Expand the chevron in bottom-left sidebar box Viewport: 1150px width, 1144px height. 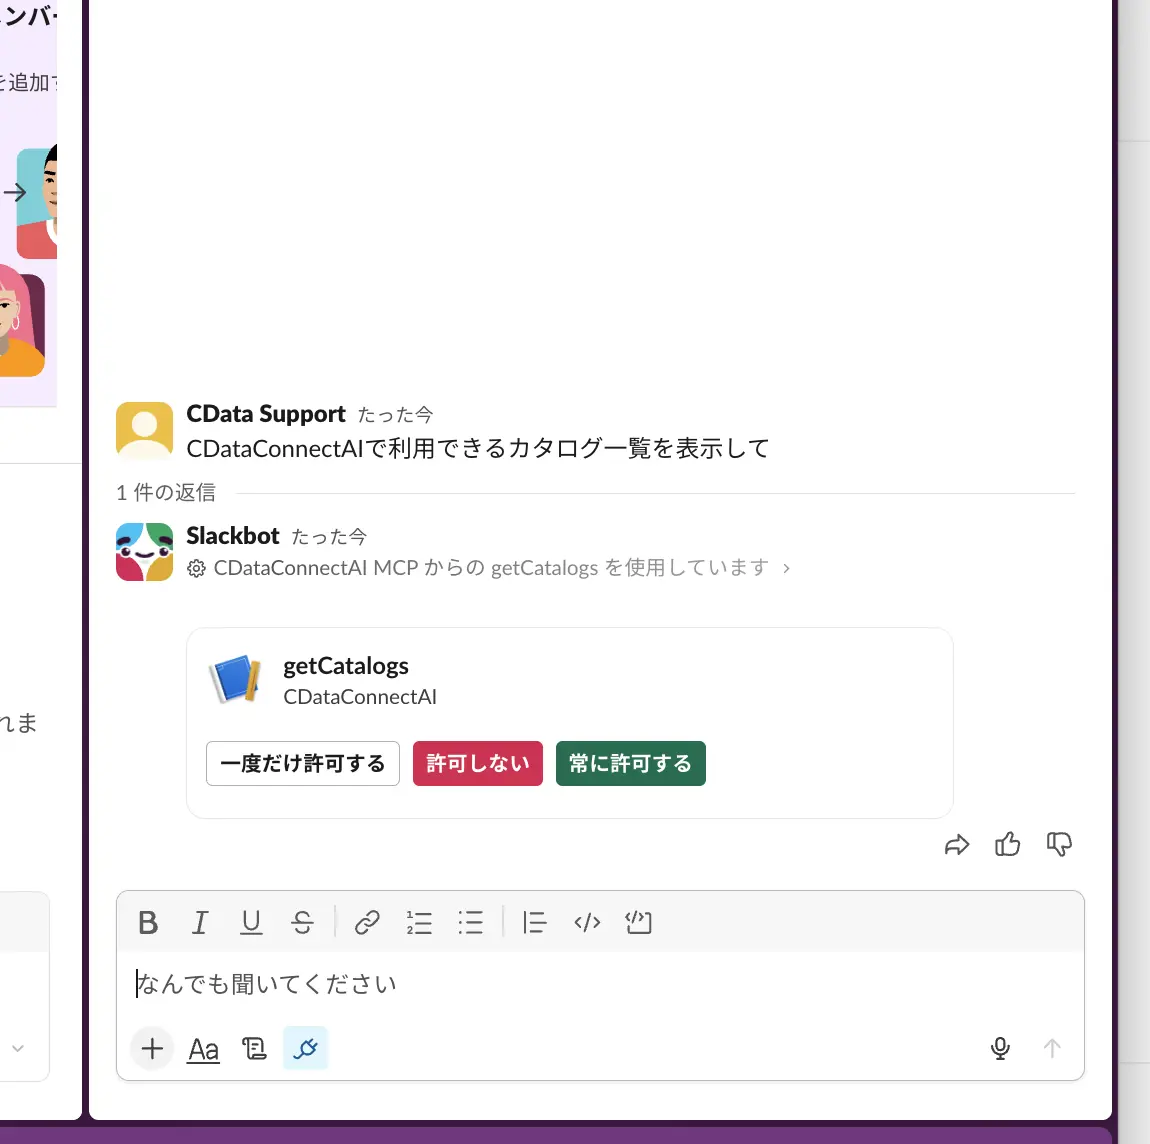(18, 1049)
